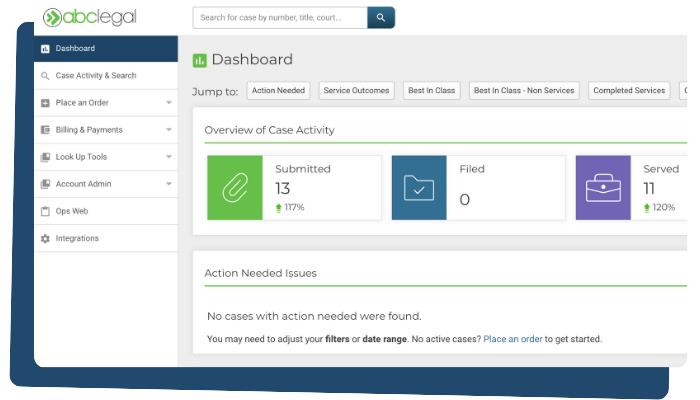Focus the case search field
The image size is (700, 400).
pyautogui.click(x=280, y=17)
